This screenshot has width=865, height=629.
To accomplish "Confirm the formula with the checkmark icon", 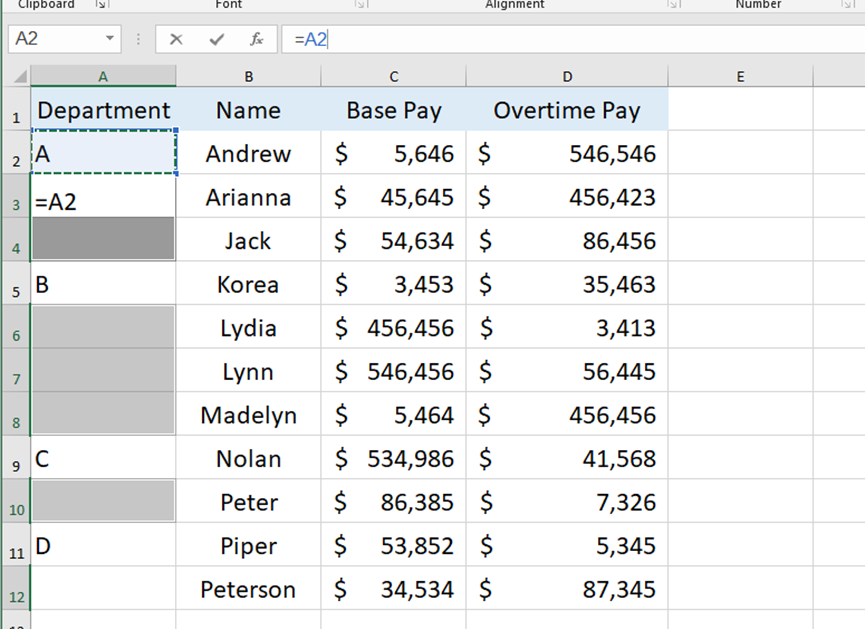I will click(217, 39).
